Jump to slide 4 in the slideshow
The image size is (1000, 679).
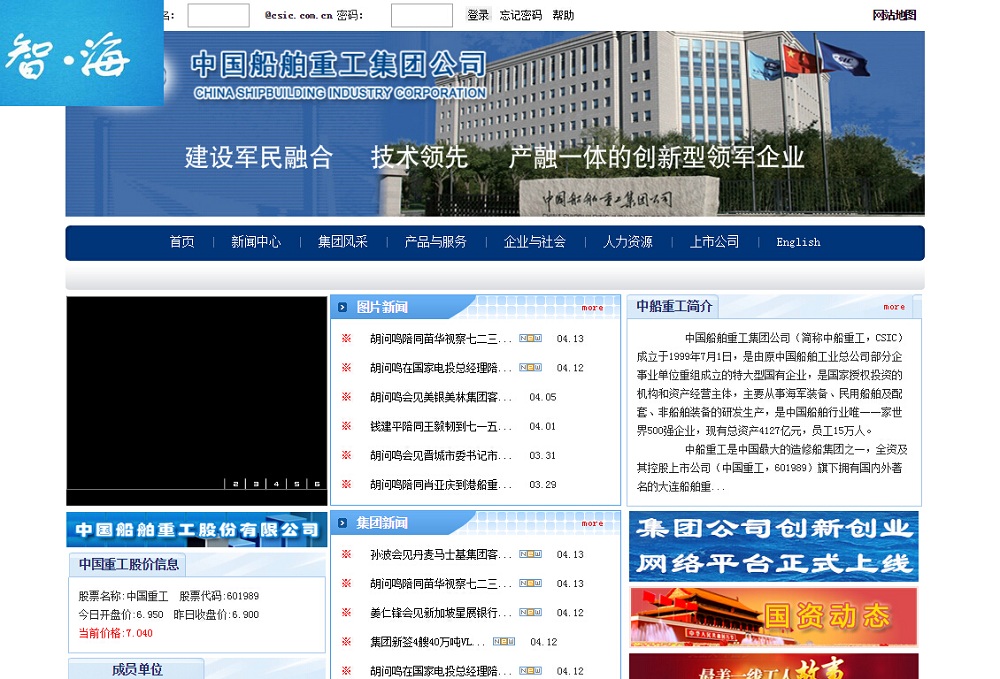click(x=276, y=484)
